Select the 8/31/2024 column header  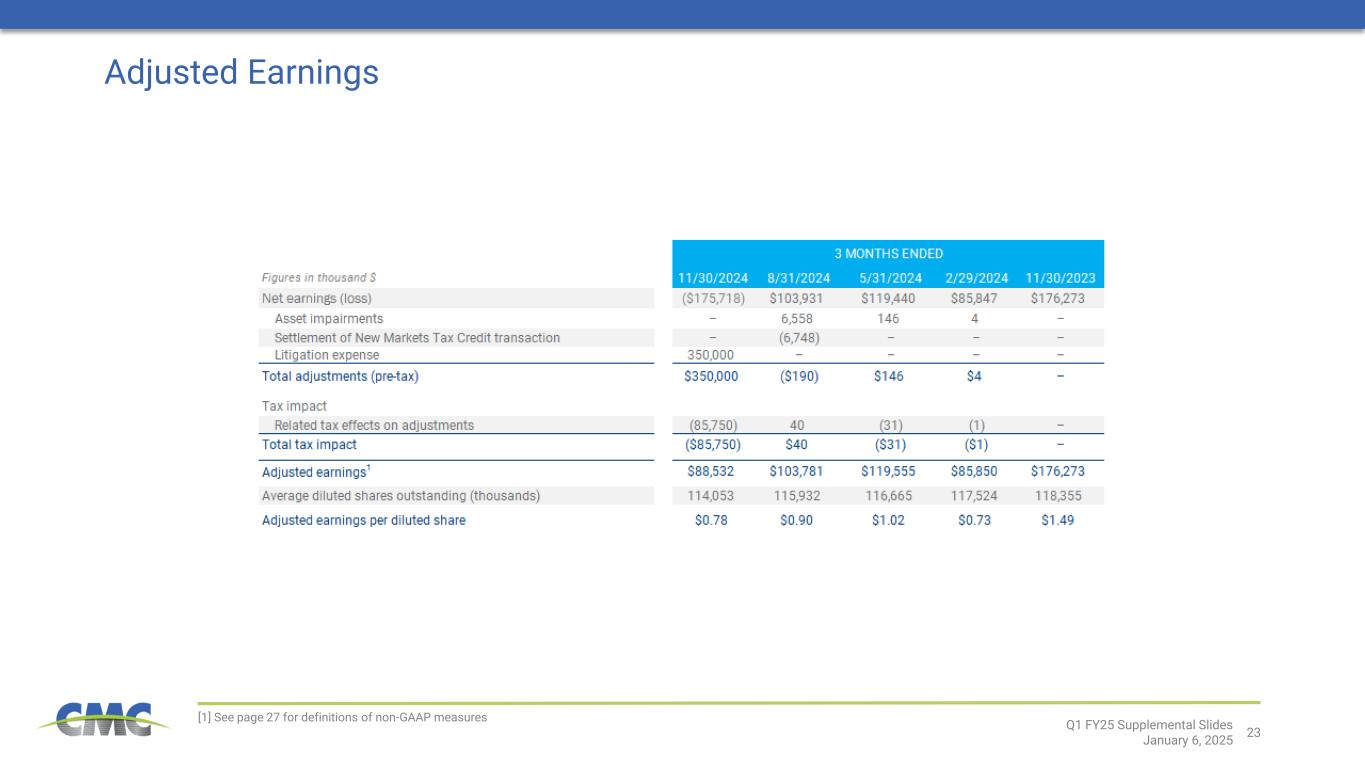[799, 278]
